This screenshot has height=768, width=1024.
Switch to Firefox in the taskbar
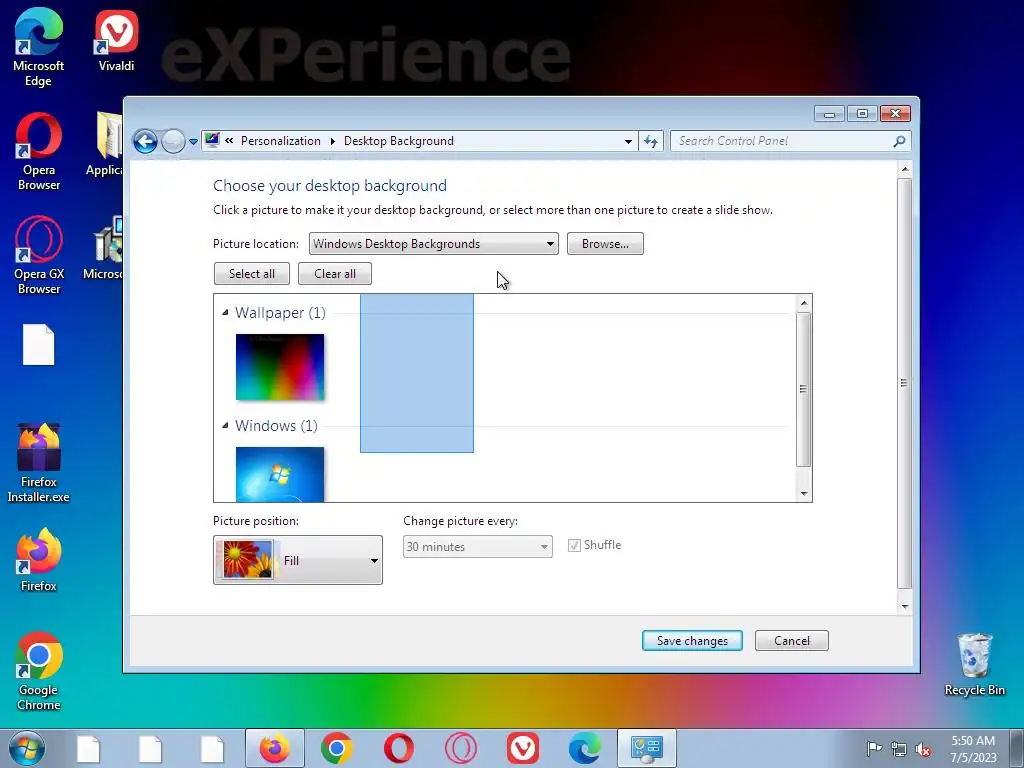point(275,748)
